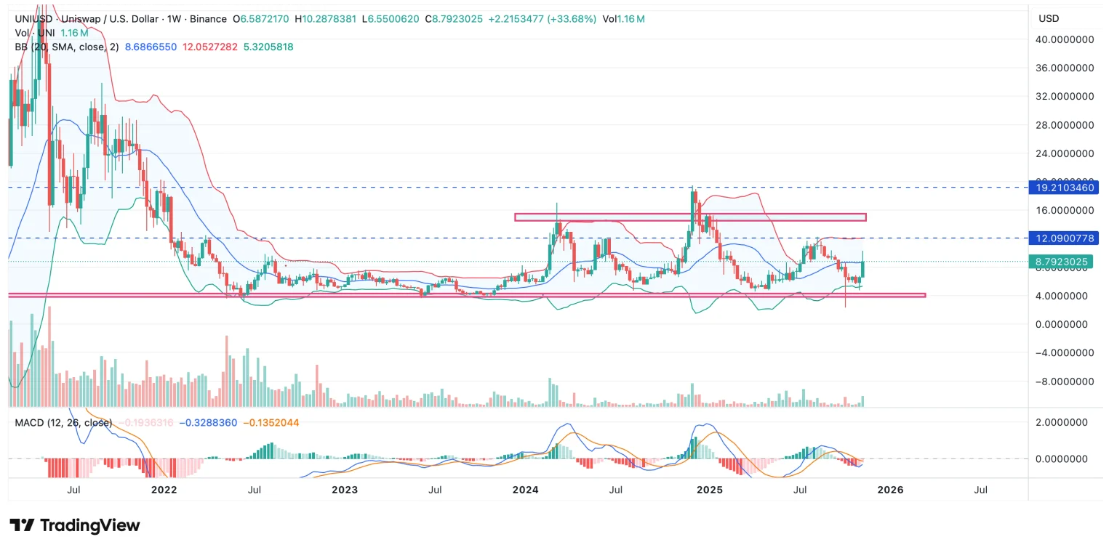Screen dimensions: 1107x542
Task: Click the 2023 label on time axis
Action: 345,490
